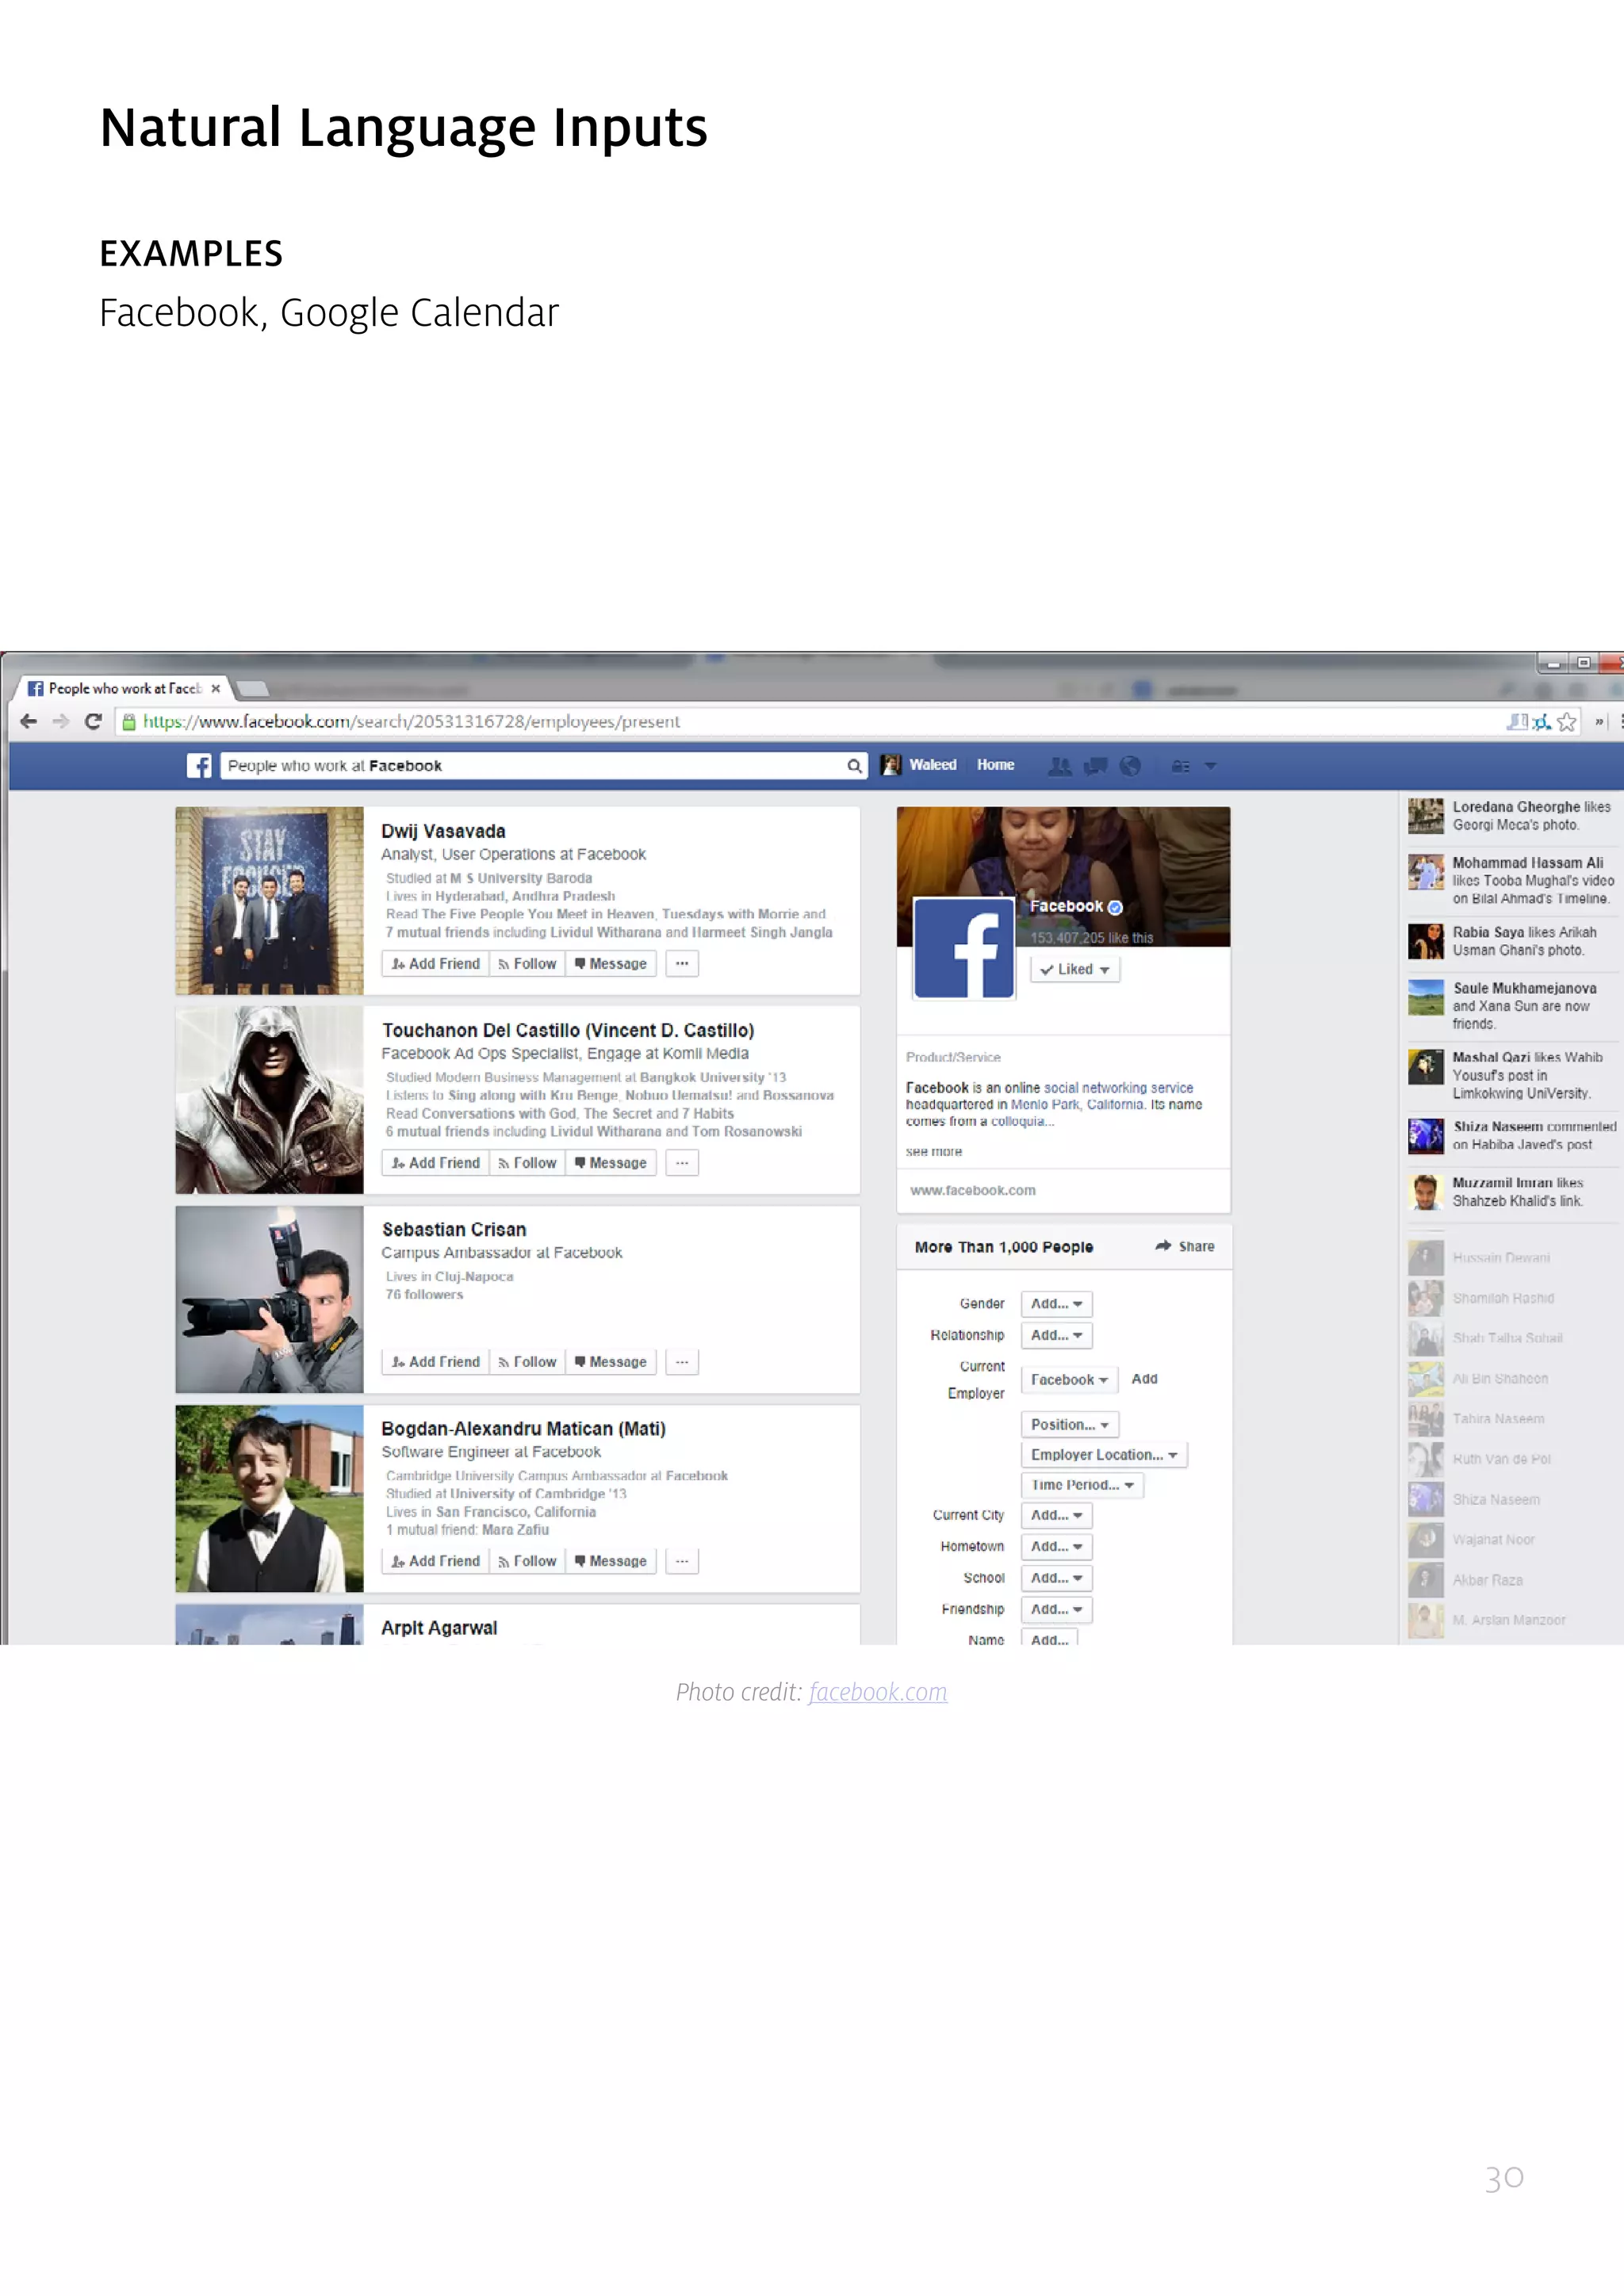The width and height of the screenshot is (1624, 2296).
Task: Reload the page with refresh icon
Action: click(93, 721)
